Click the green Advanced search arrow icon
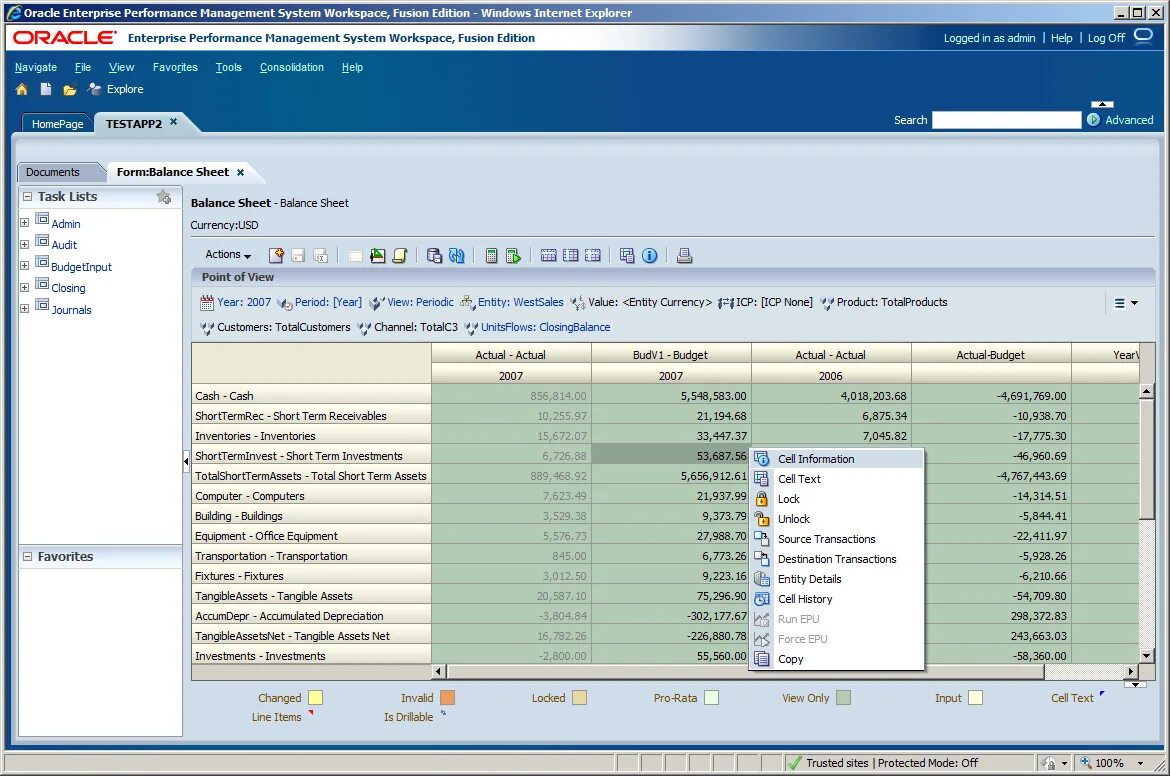 click(x=1094, y=119)
